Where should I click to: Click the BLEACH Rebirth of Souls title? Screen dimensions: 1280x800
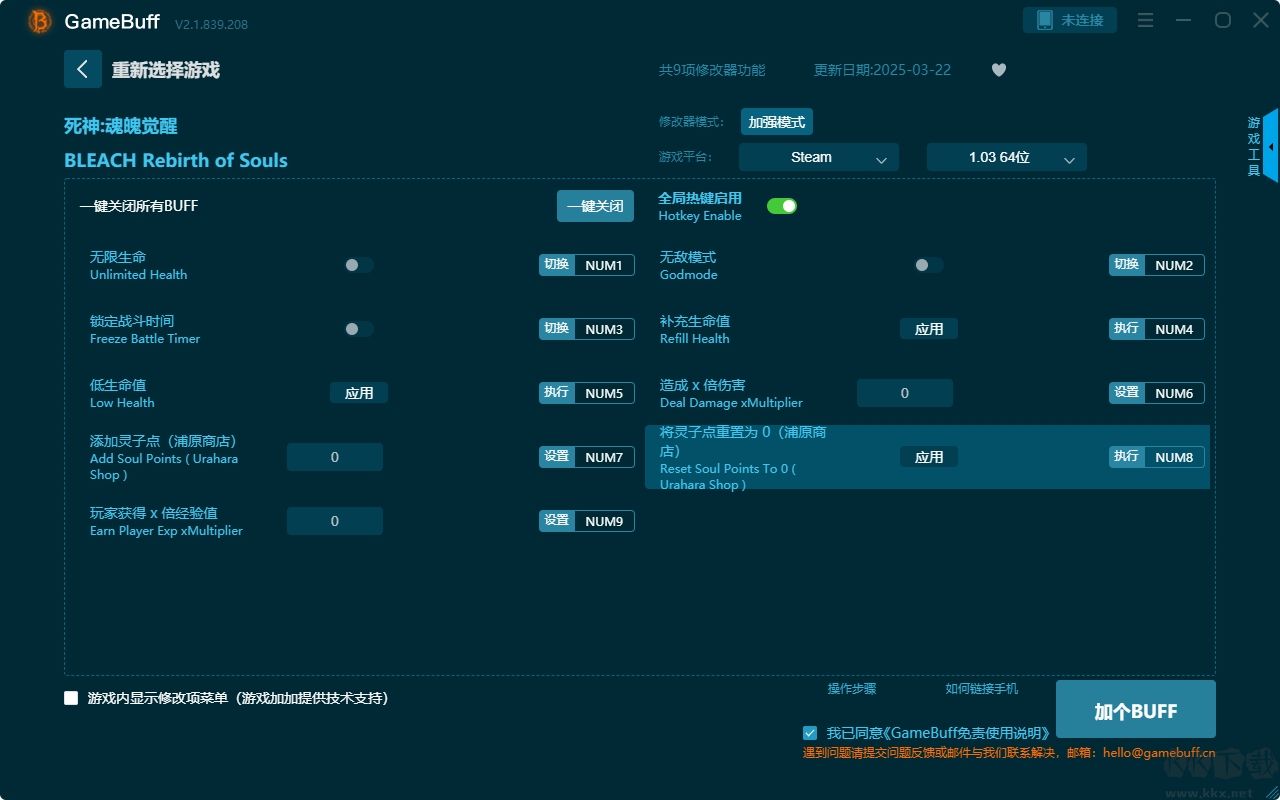[176, 160]
